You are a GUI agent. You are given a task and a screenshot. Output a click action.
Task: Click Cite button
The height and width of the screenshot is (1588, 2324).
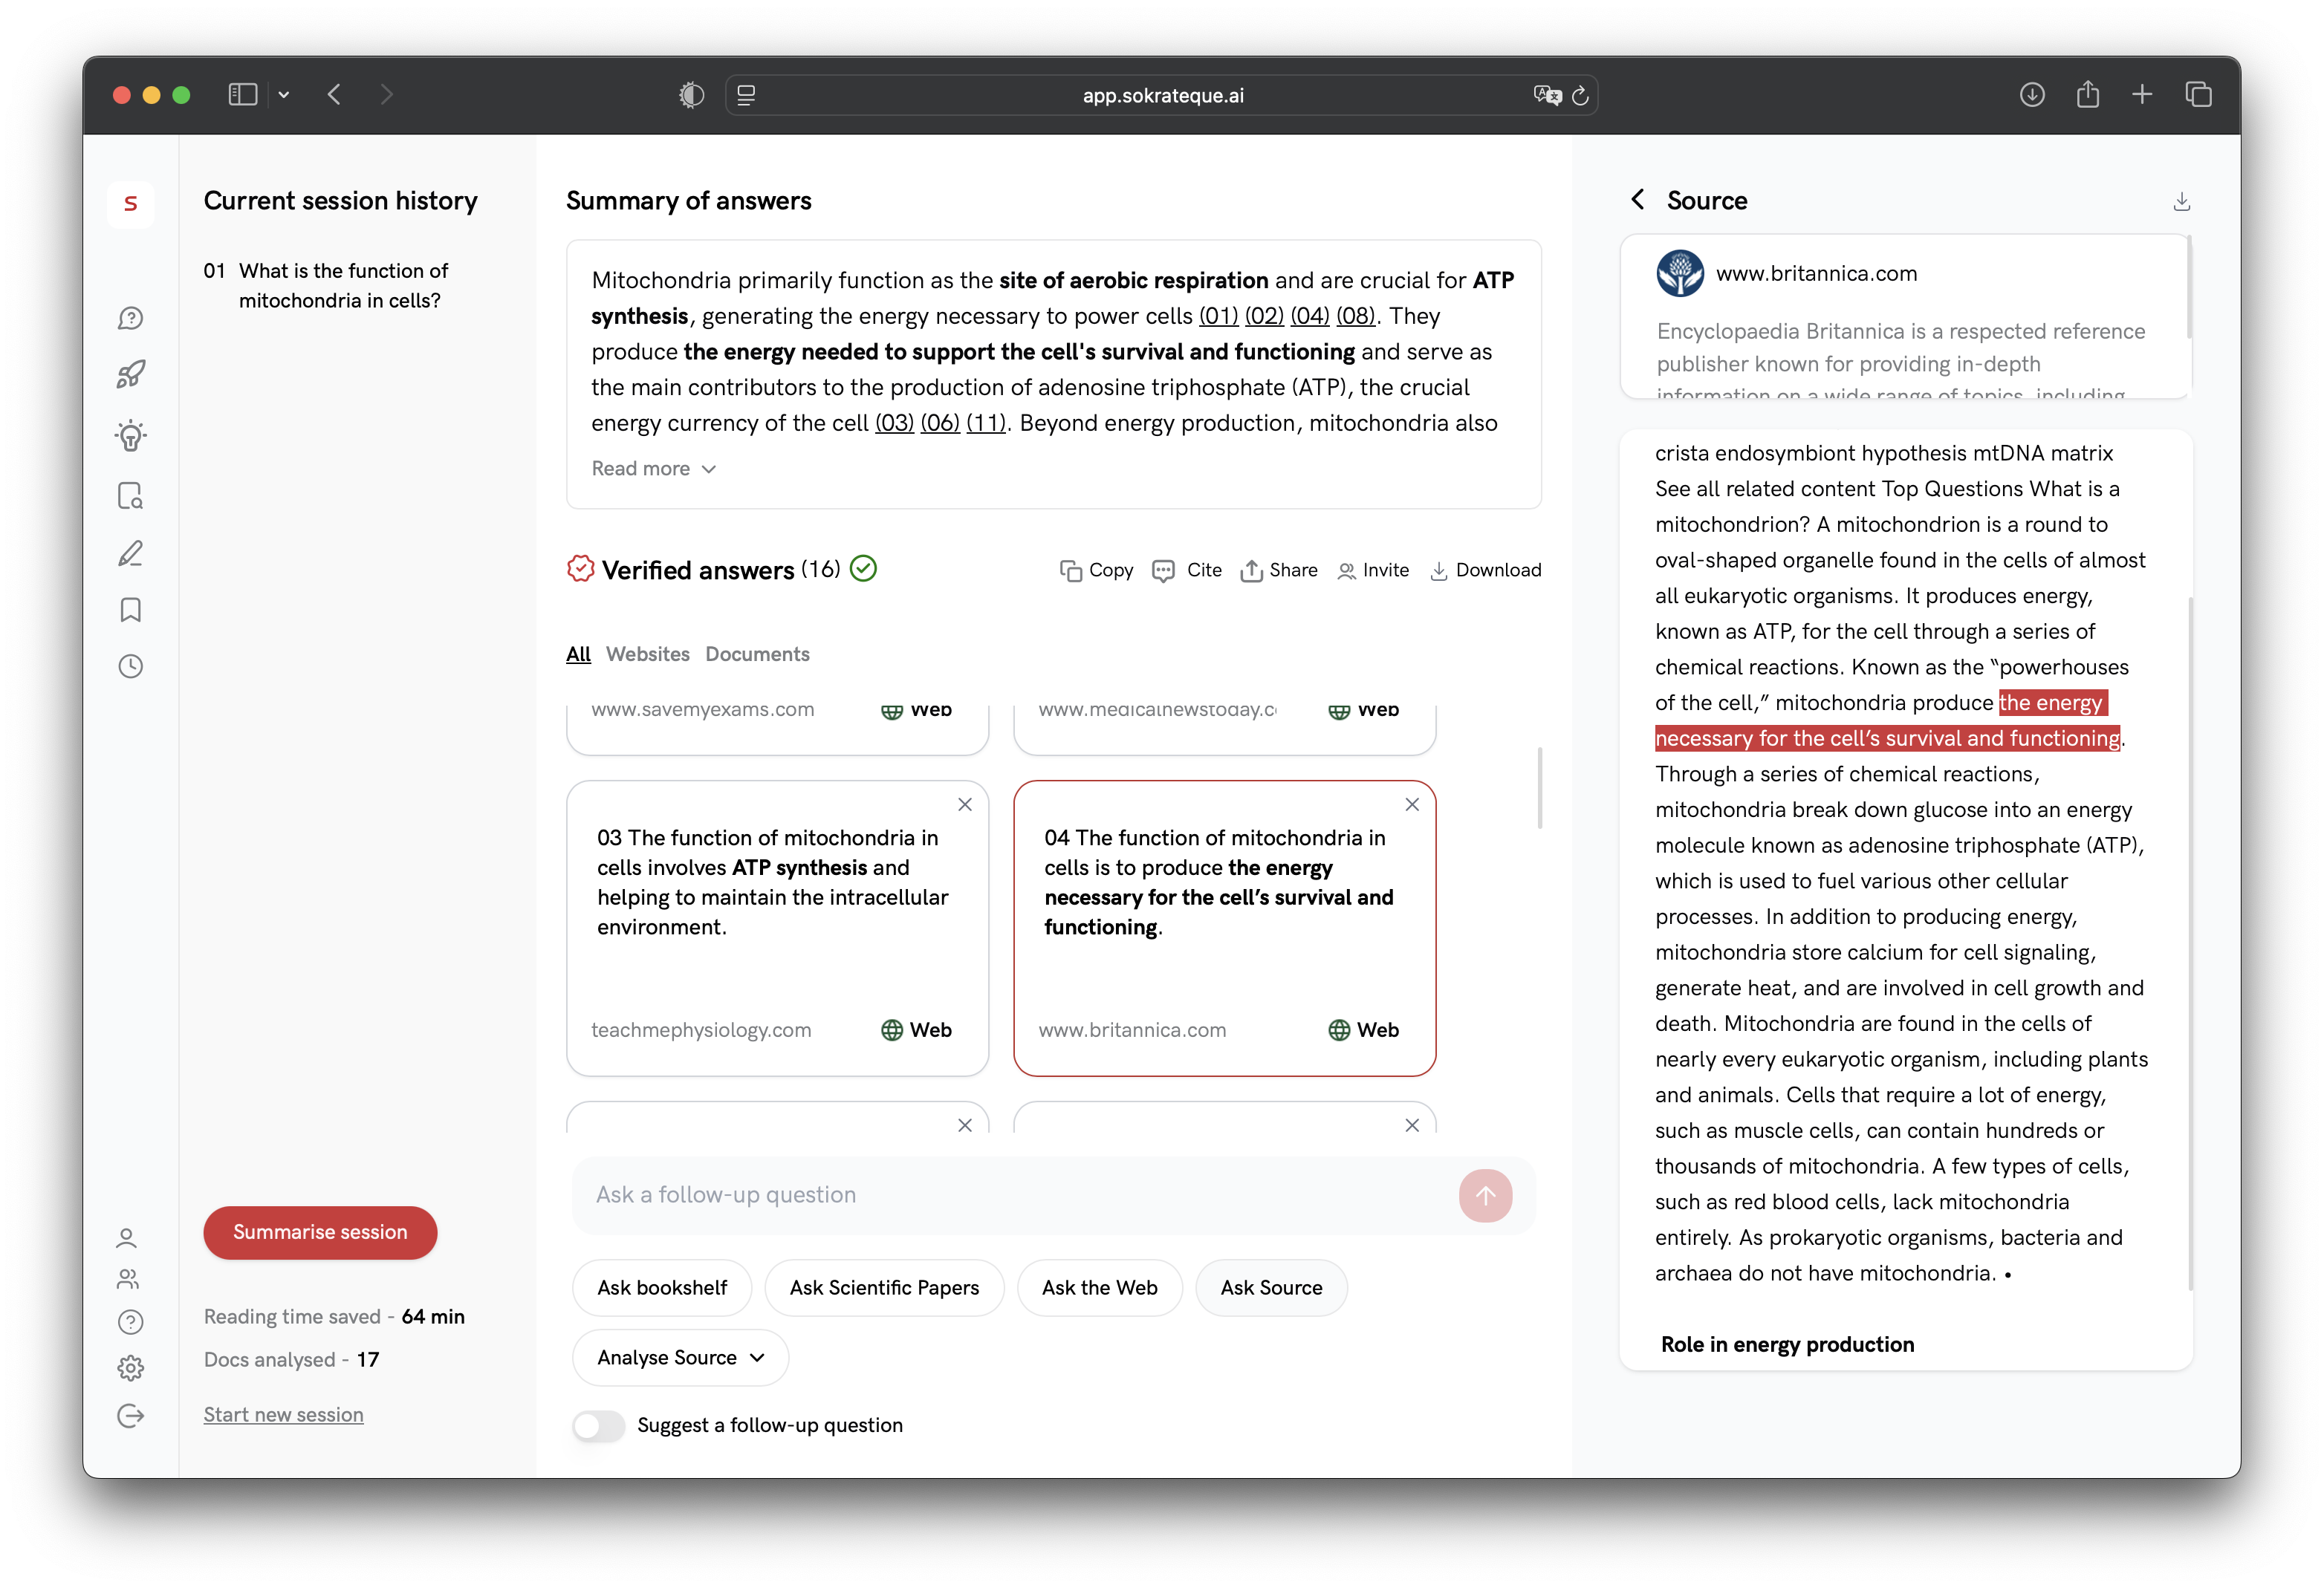pyautogui.click(x=1186, y=570)
